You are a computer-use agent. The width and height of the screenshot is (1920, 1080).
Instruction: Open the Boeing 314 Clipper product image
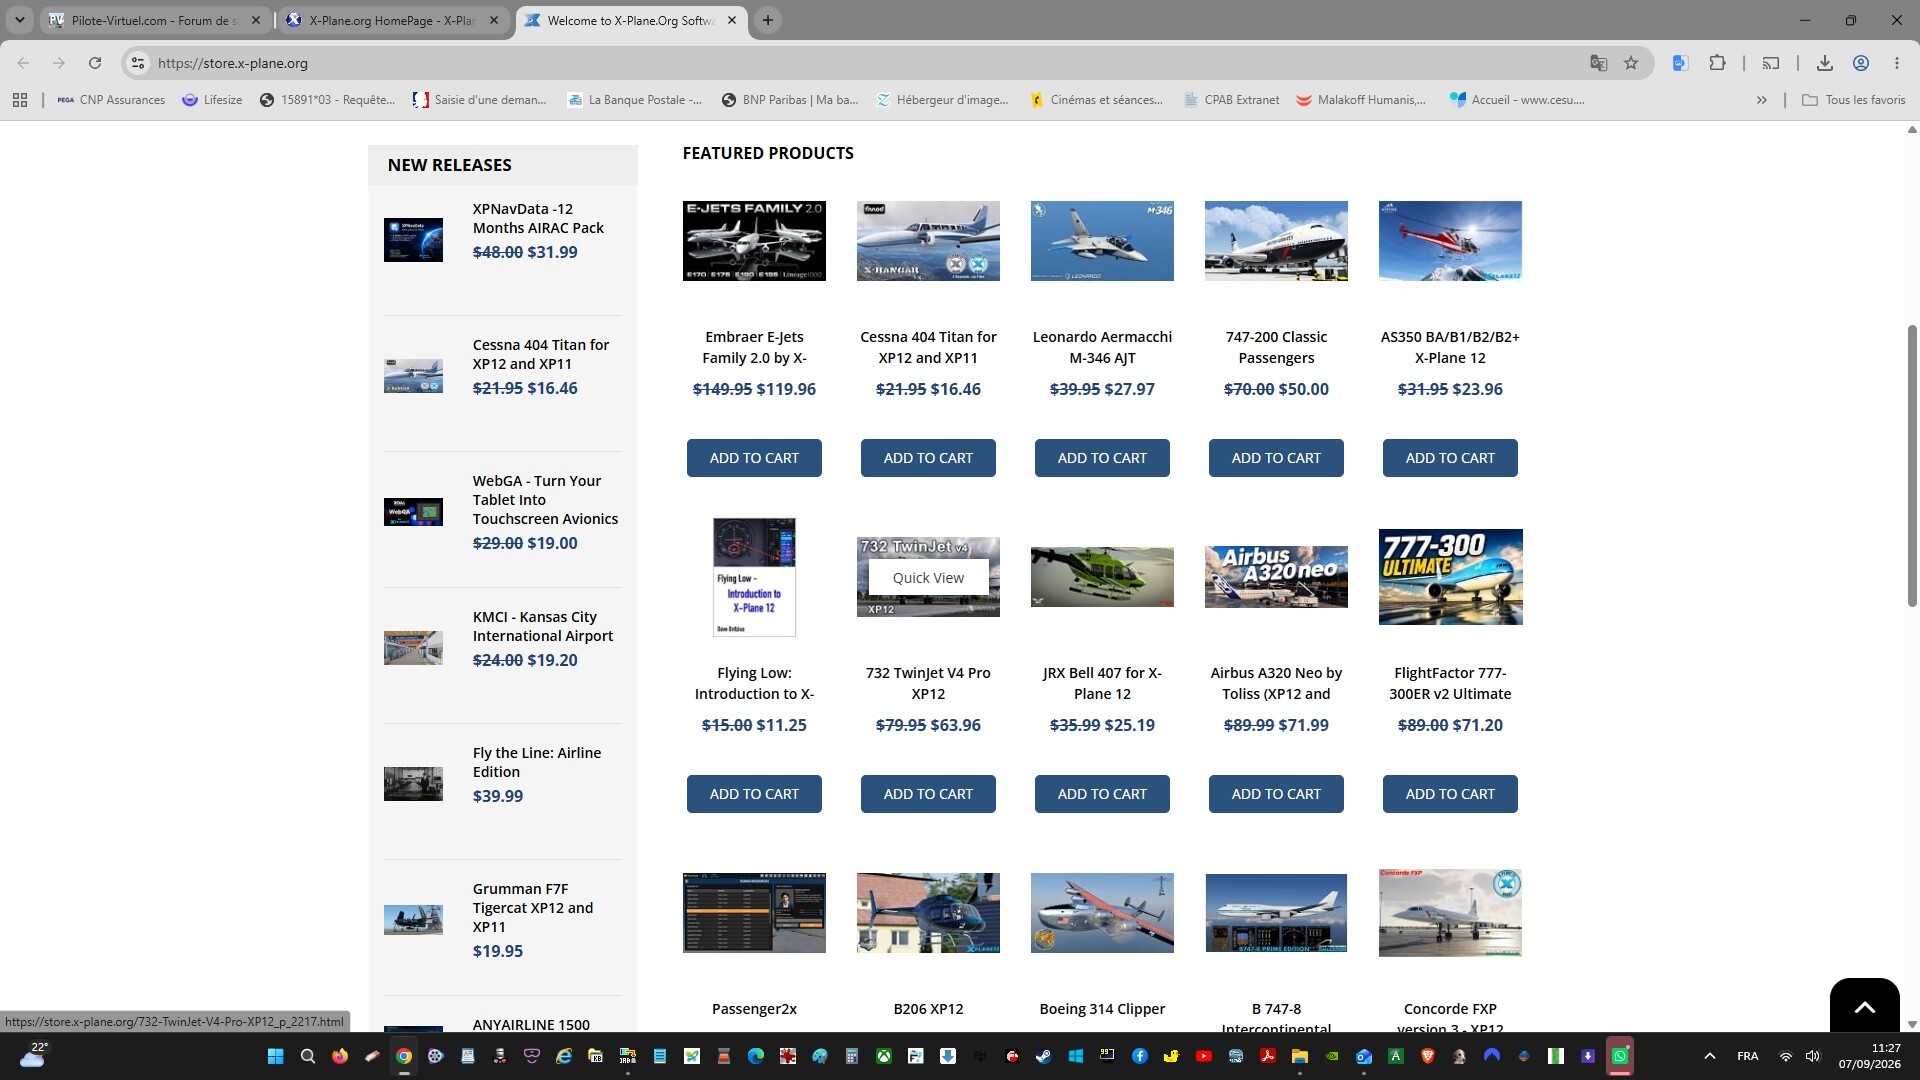point(1102,913)
